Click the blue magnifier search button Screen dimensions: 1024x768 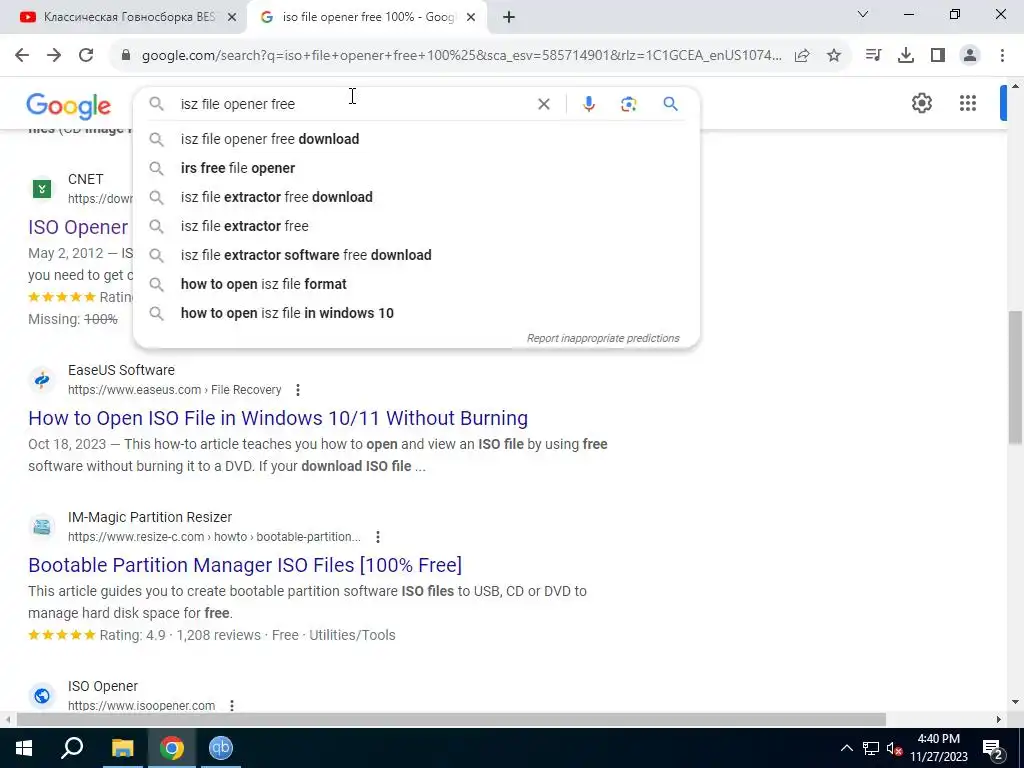tap(670, 104)
